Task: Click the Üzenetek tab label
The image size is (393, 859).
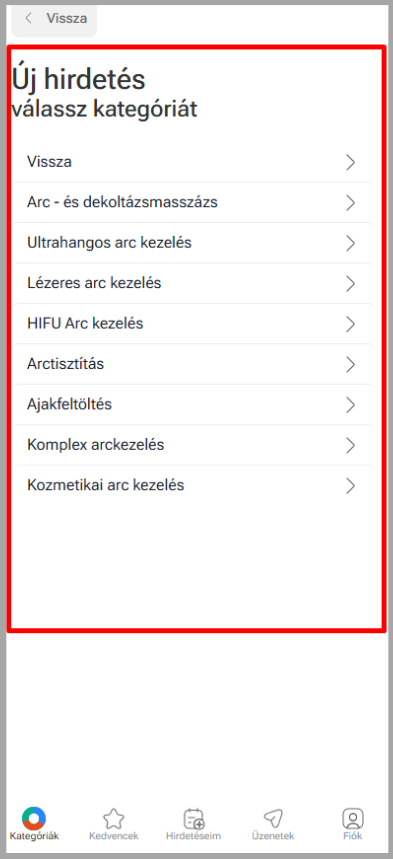Action: [273, 837]
